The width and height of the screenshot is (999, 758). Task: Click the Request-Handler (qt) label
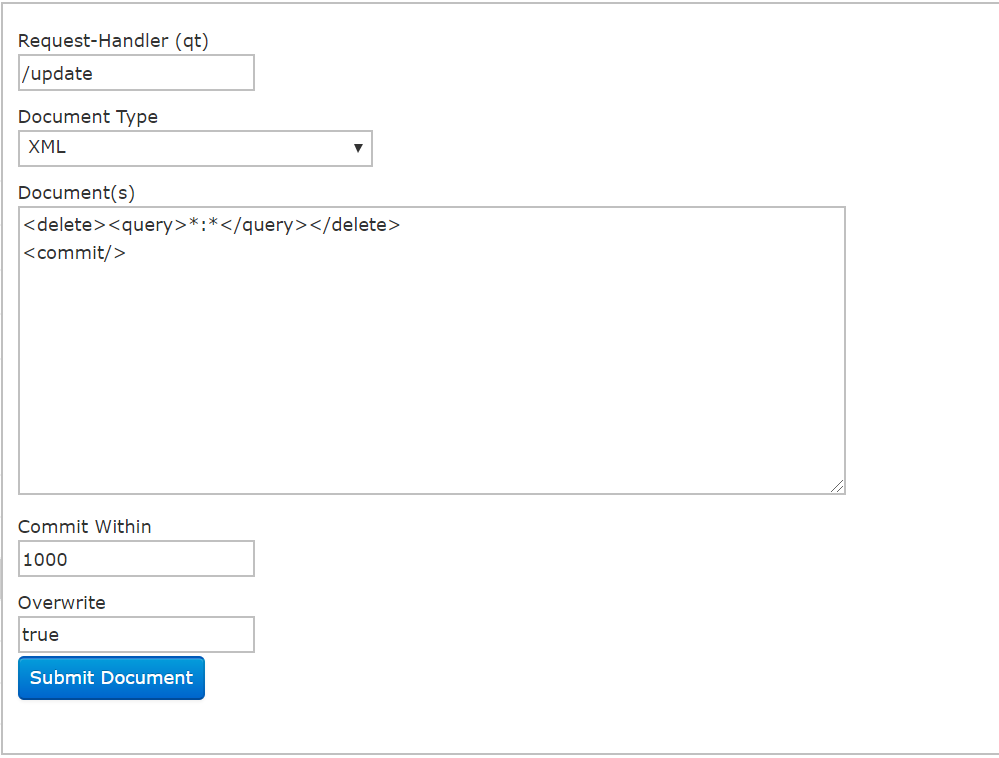coord(113,41)
